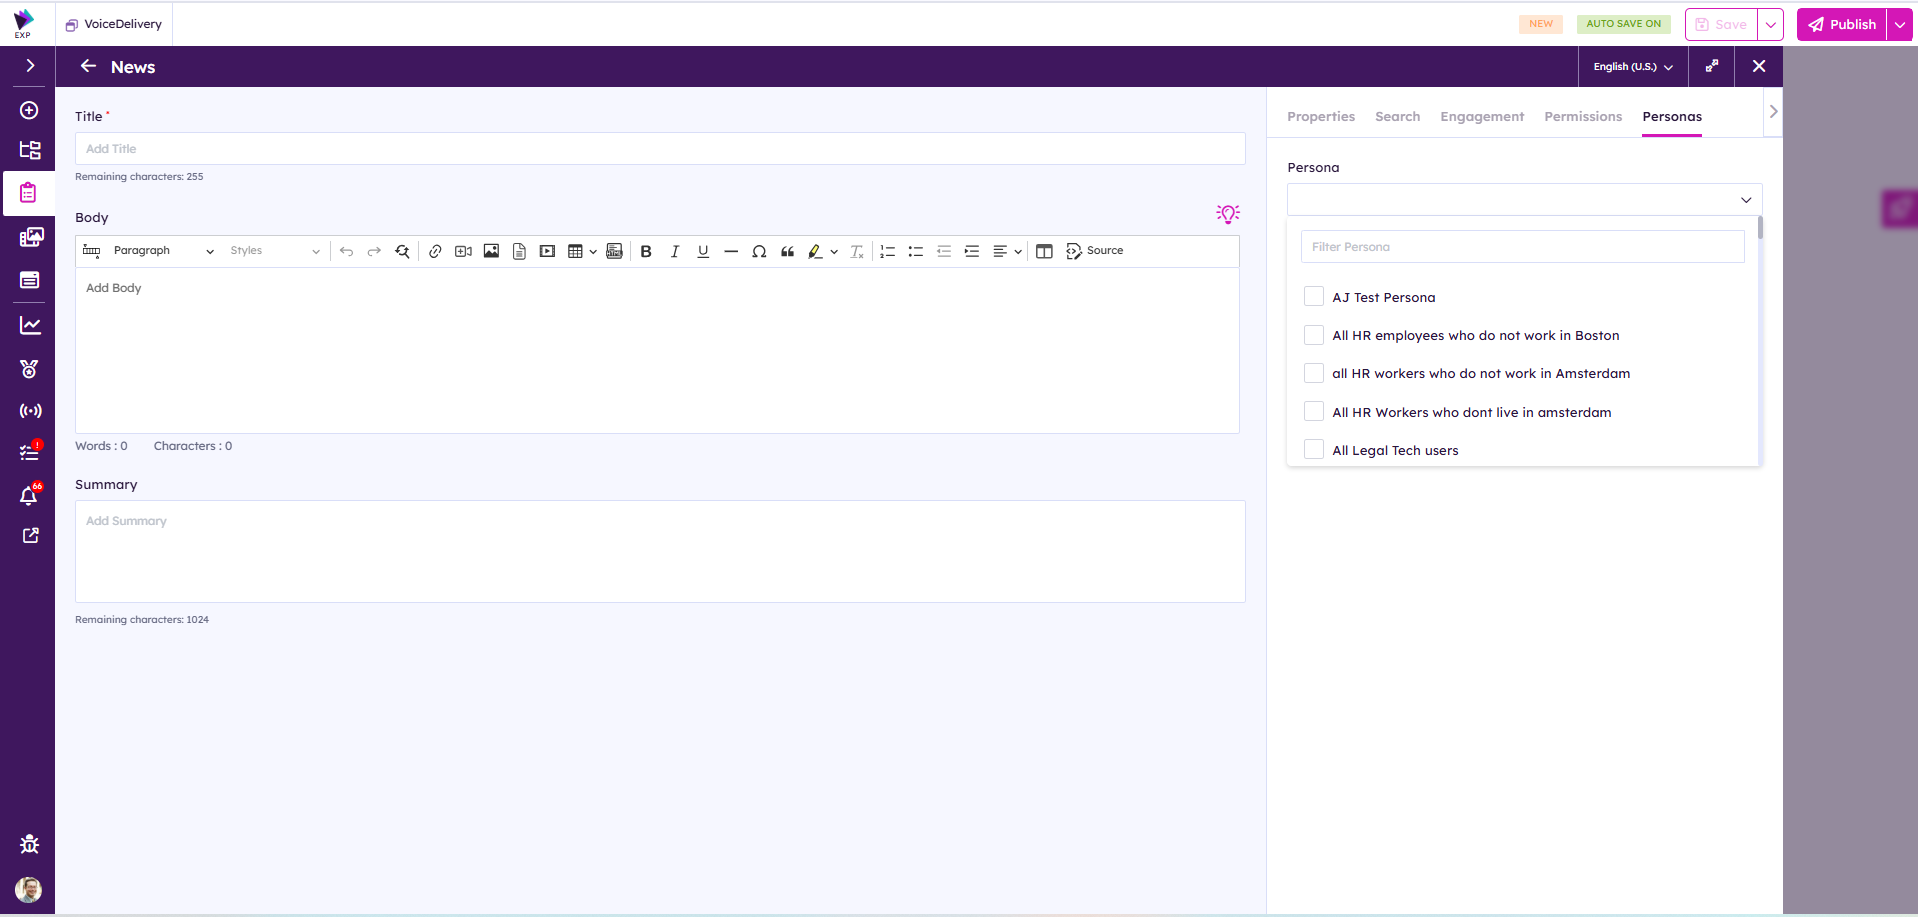
Task: Tick All HR employees not in Boston
Action: [1314, 335]
